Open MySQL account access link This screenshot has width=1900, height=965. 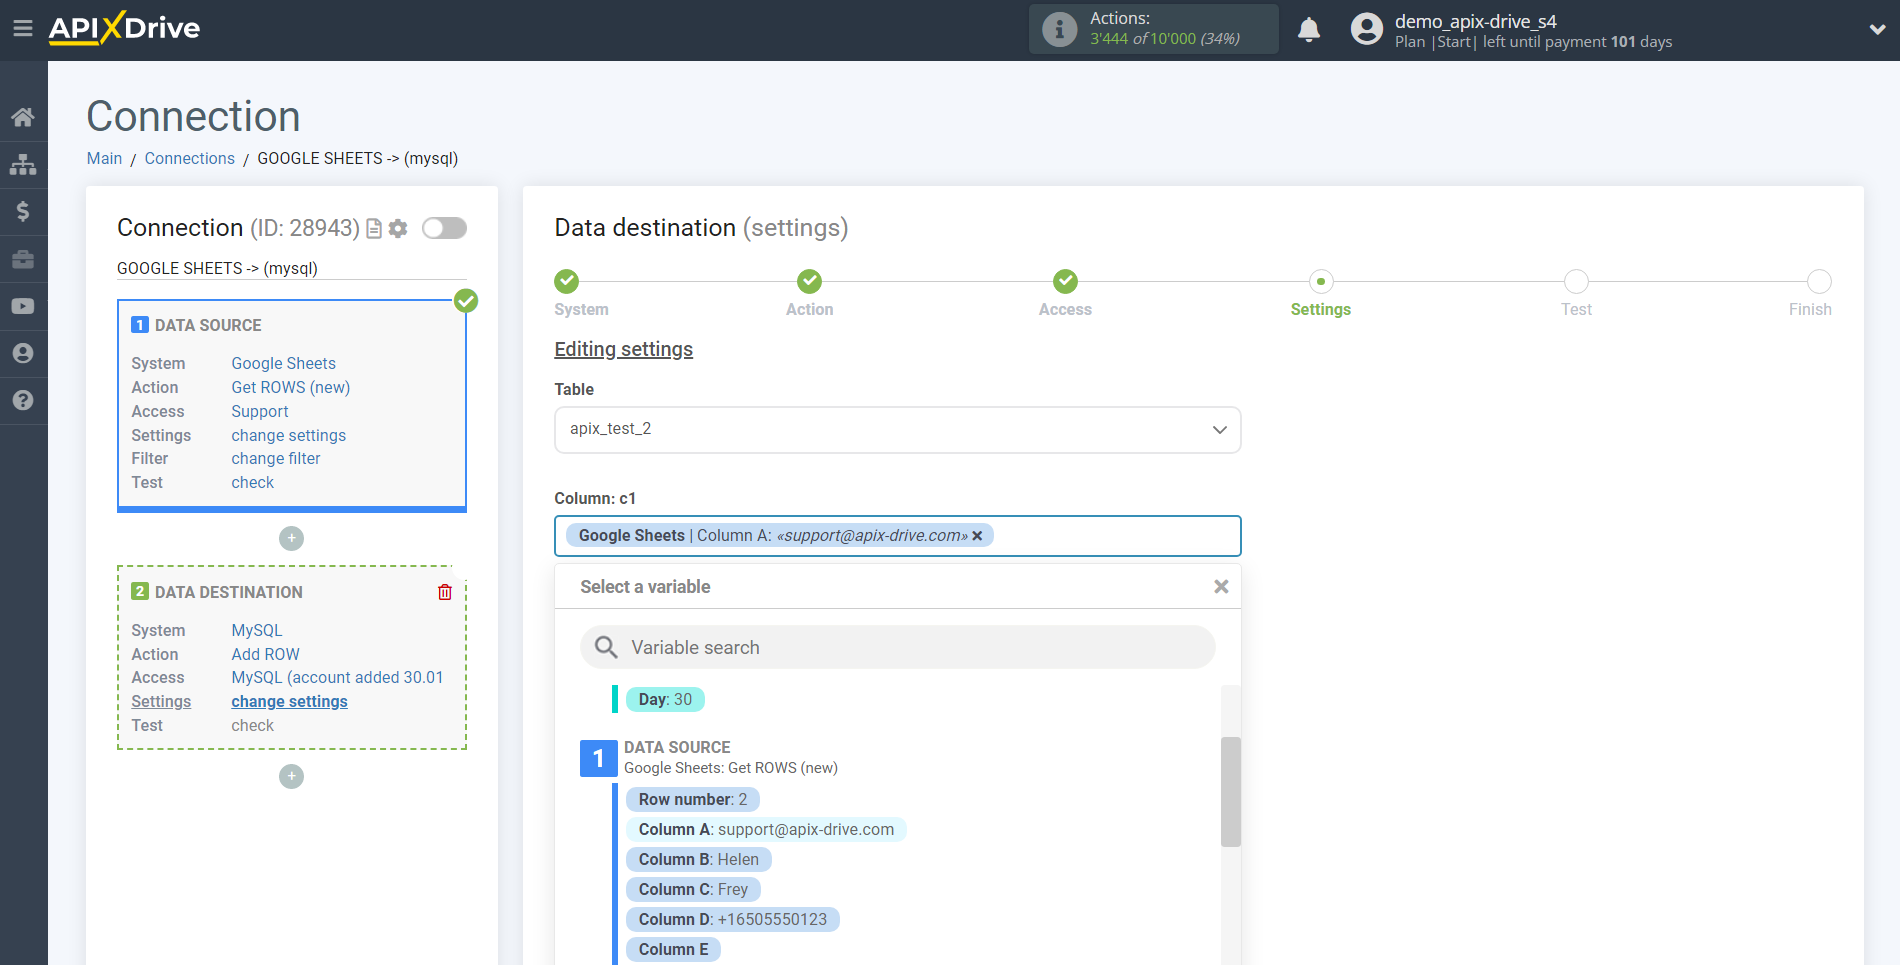pos(337,677)
